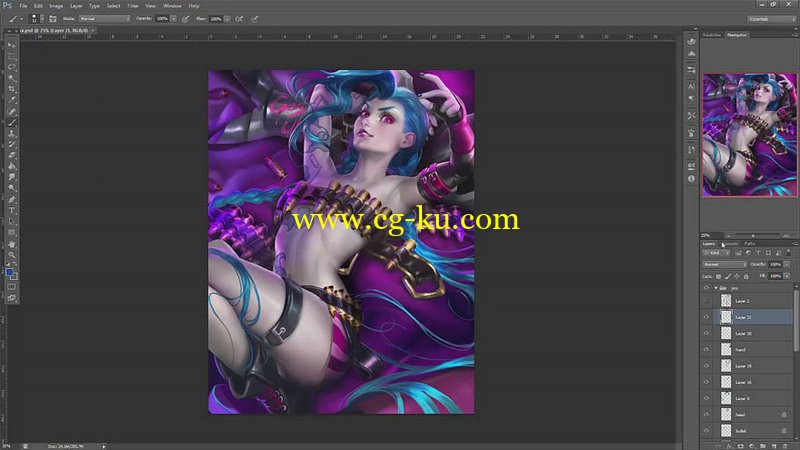Add a layer mask
Screen dimensions: 800x450
[x=740, y=446]
